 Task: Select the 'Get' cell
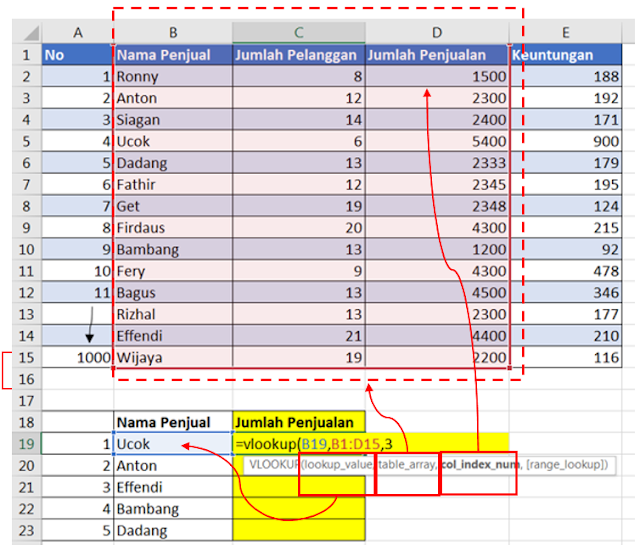tap(173, 206)
